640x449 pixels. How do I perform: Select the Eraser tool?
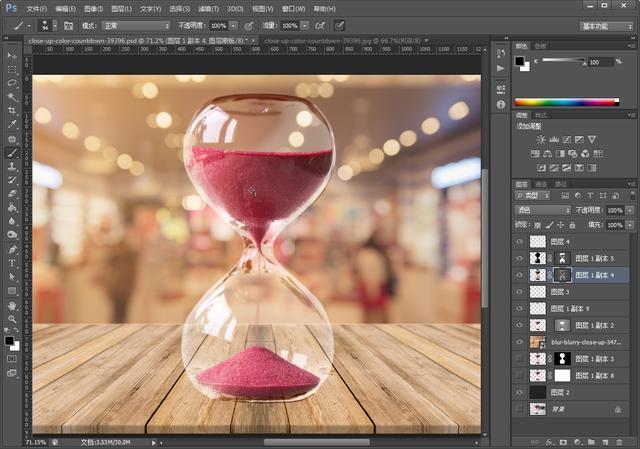tap(12, 194)
